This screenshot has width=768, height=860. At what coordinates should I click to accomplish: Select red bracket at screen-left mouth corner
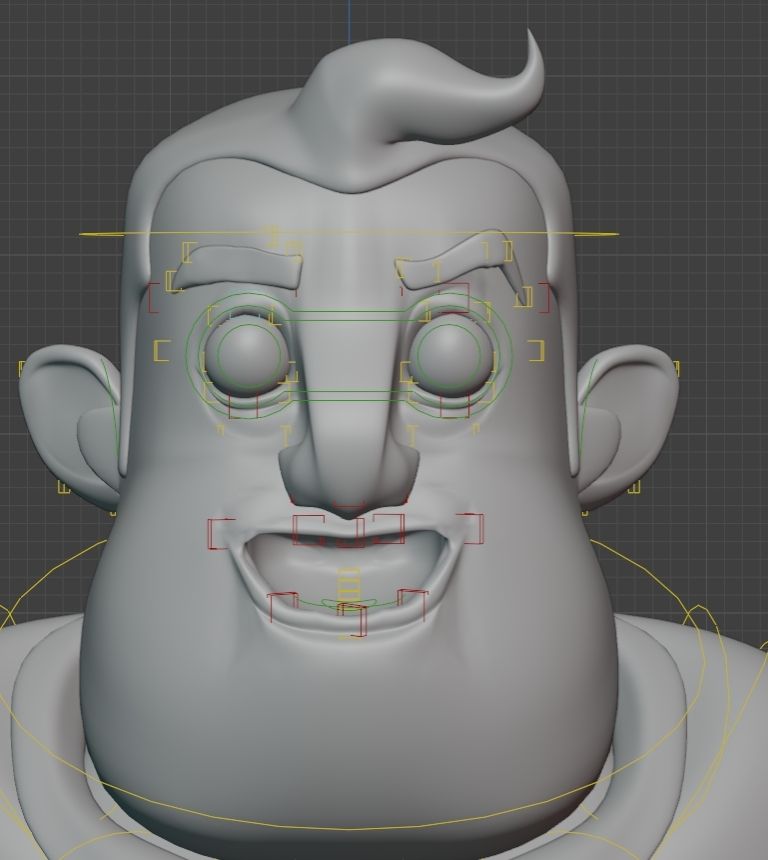click(x=221, y=534)
